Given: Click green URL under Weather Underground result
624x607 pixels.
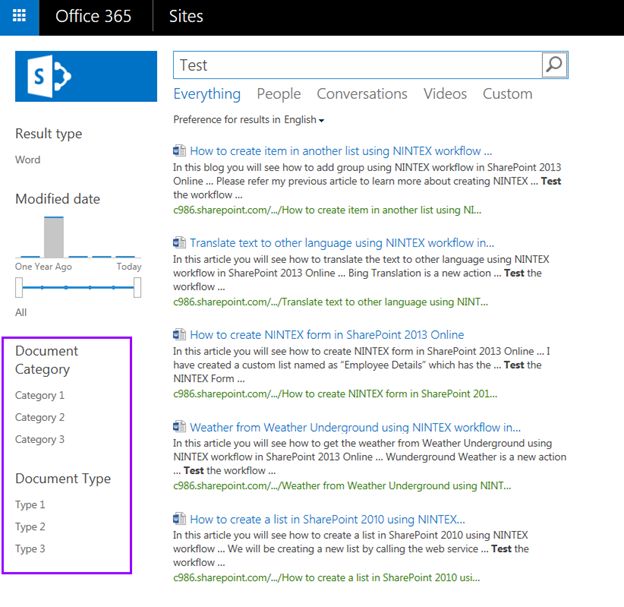Looking at the screenshot, I should click(342, 486).
